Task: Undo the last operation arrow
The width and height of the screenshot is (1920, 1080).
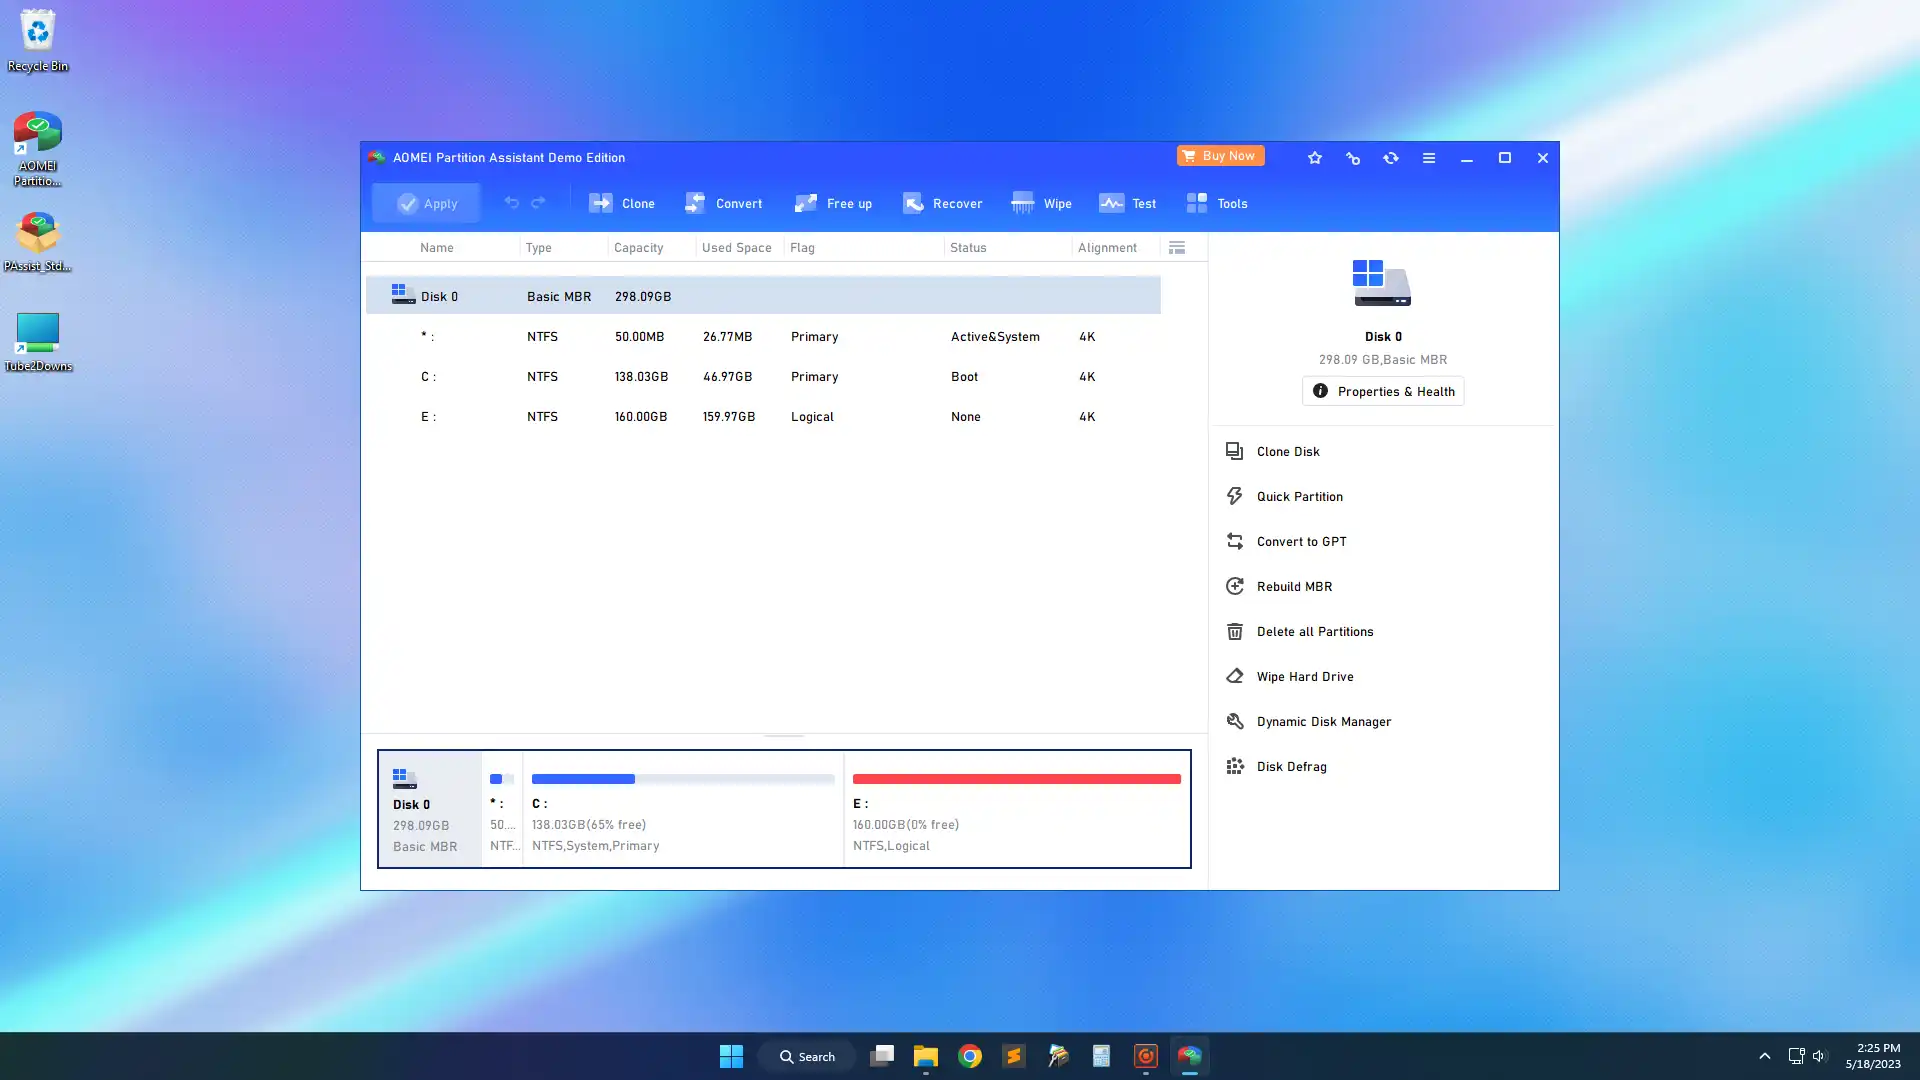Action: click(511, 203)
